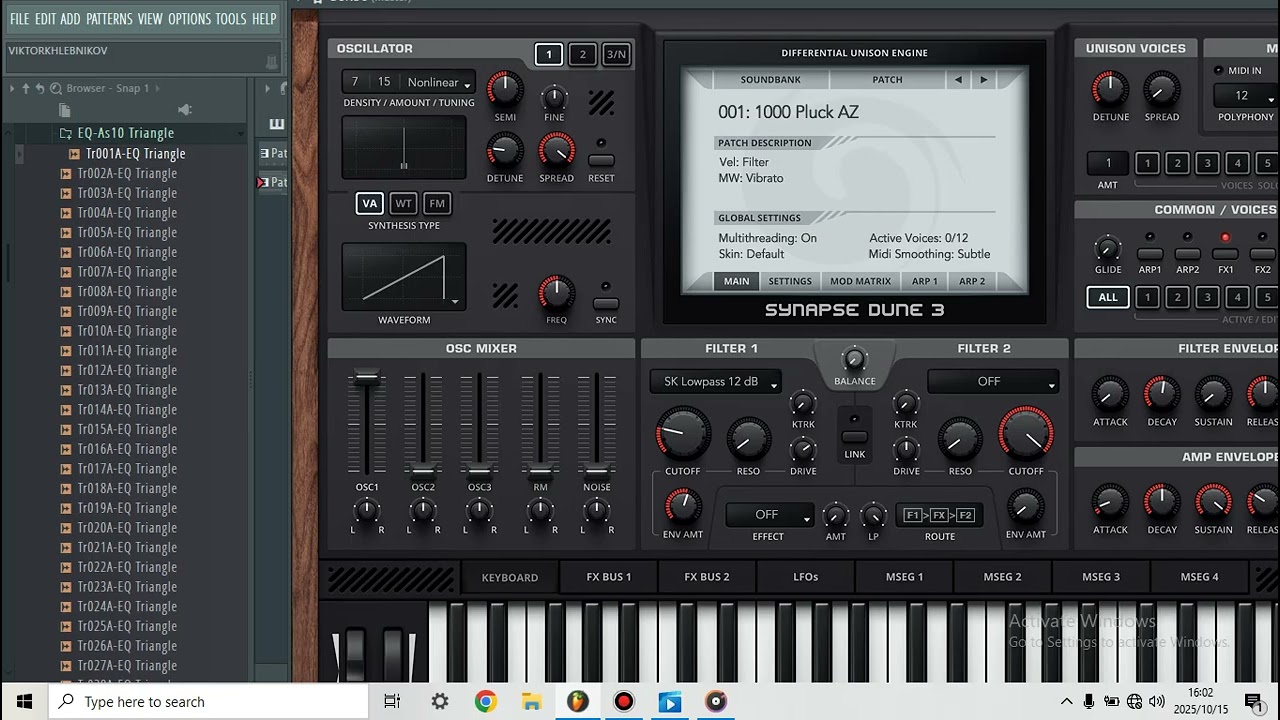The width and height of the screenshot is (1280, 720).
Task: Click the preset icon beside Tr001A-EQ Triangle
Action: click(75, 154)
